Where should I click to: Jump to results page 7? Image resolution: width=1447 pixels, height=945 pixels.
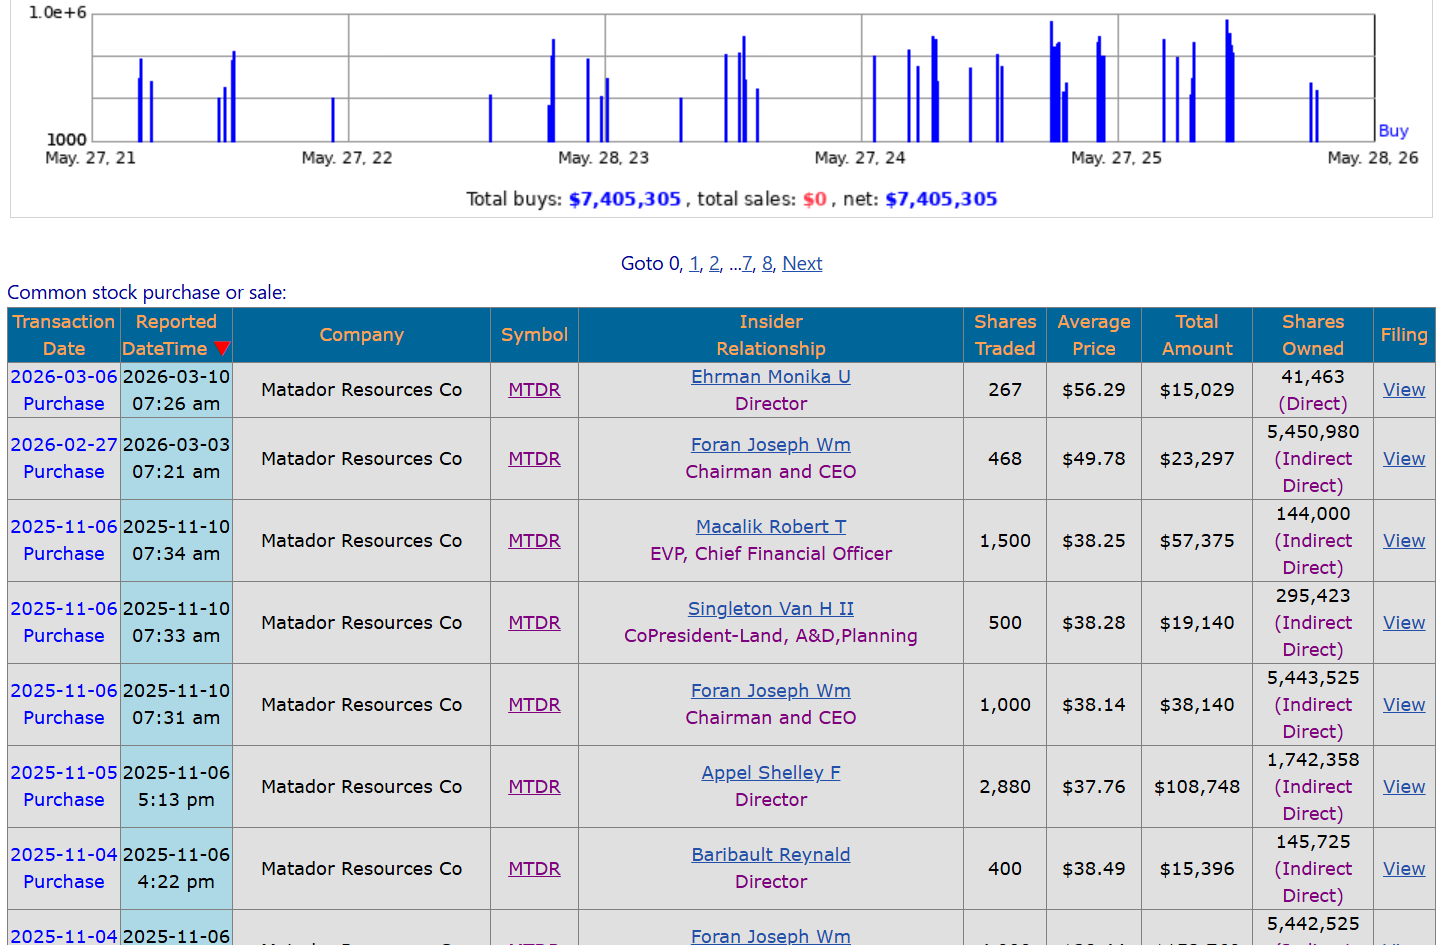click(747, 263)
